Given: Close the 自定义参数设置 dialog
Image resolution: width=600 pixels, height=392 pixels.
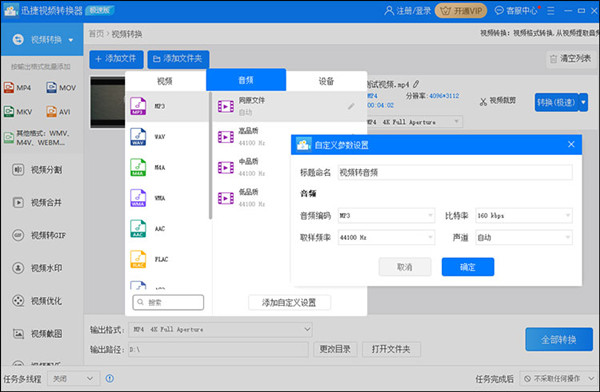Looking at the screenshot, I should click(x=571, y=144).
